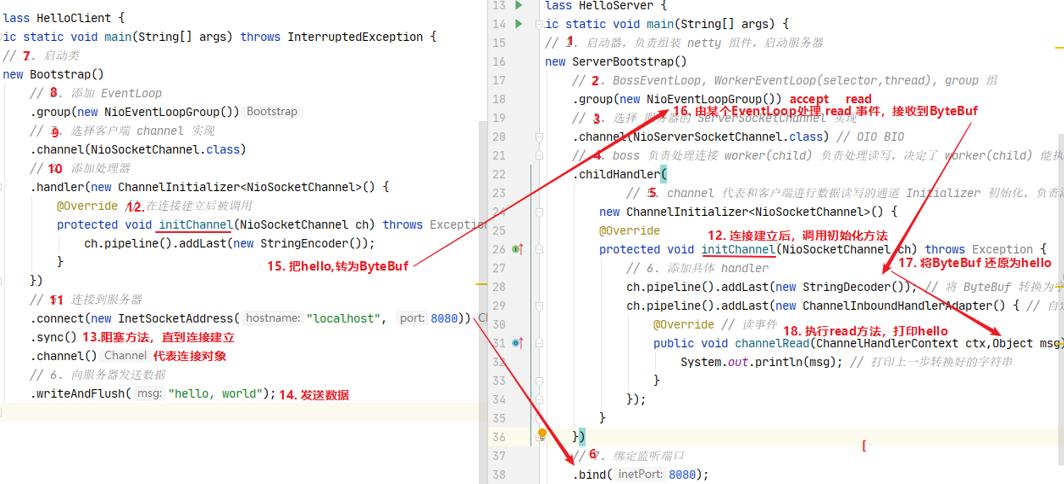Click NioEventLoopGroup in the client group call
The height and width of the screenshot is (484, 1064).
point(162,111)
